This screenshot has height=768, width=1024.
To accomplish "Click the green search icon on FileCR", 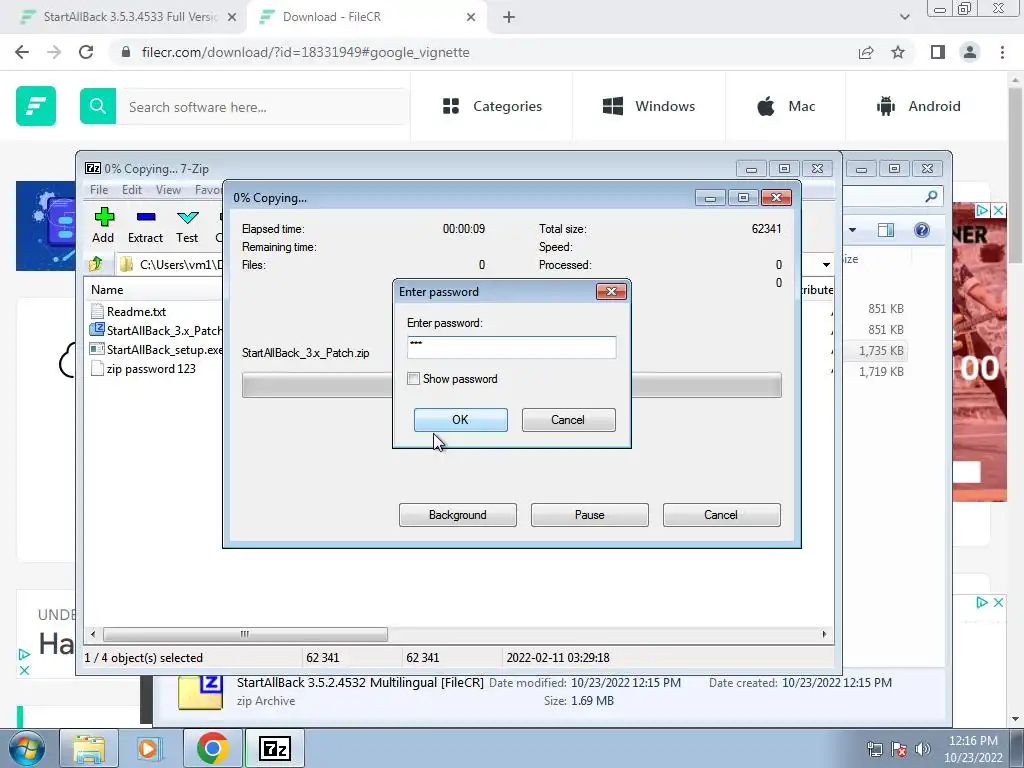I will coord(98,106).
